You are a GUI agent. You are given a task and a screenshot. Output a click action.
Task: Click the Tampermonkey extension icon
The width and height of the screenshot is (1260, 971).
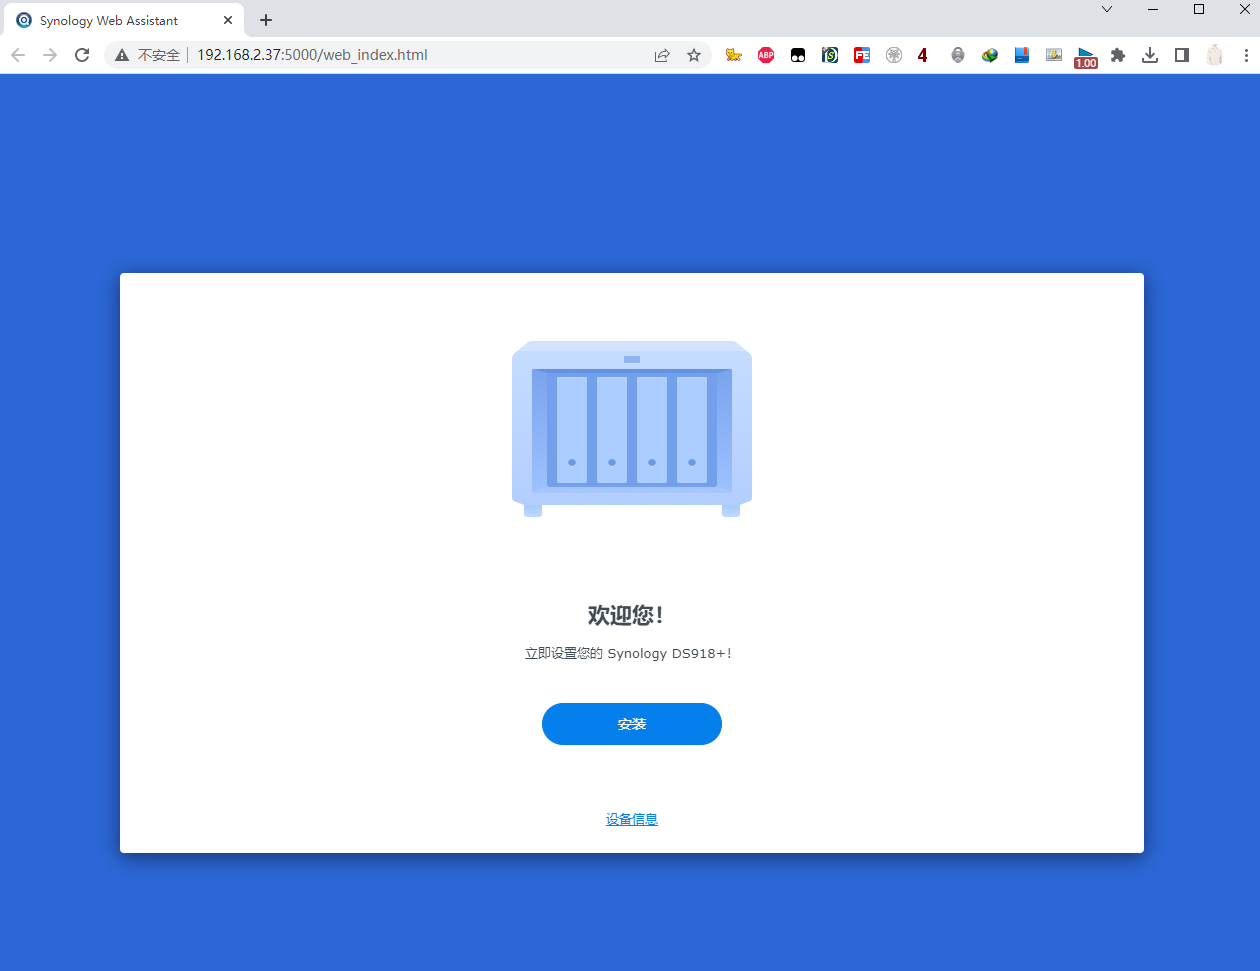[798, 55]
